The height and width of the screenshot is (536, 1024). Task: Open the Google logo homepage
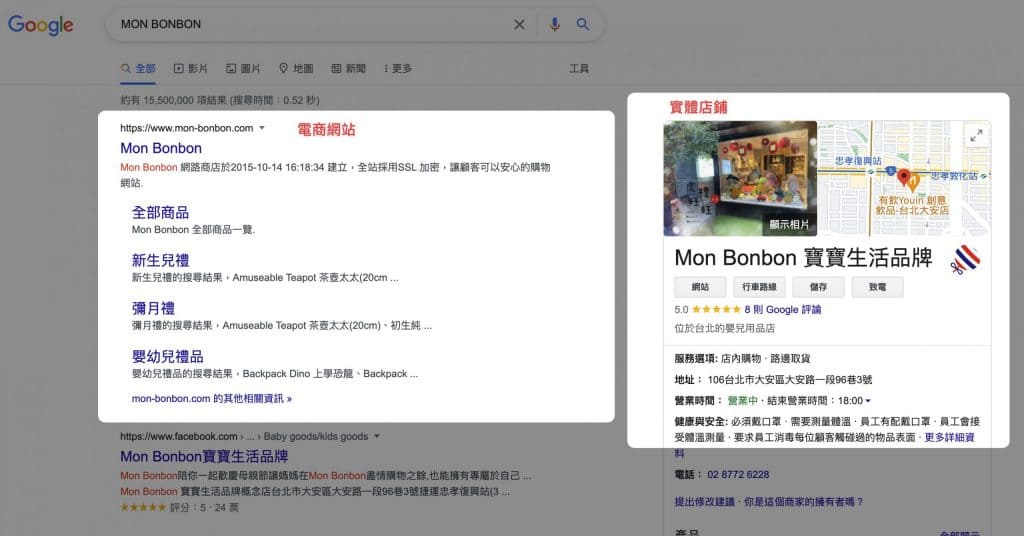40,25
